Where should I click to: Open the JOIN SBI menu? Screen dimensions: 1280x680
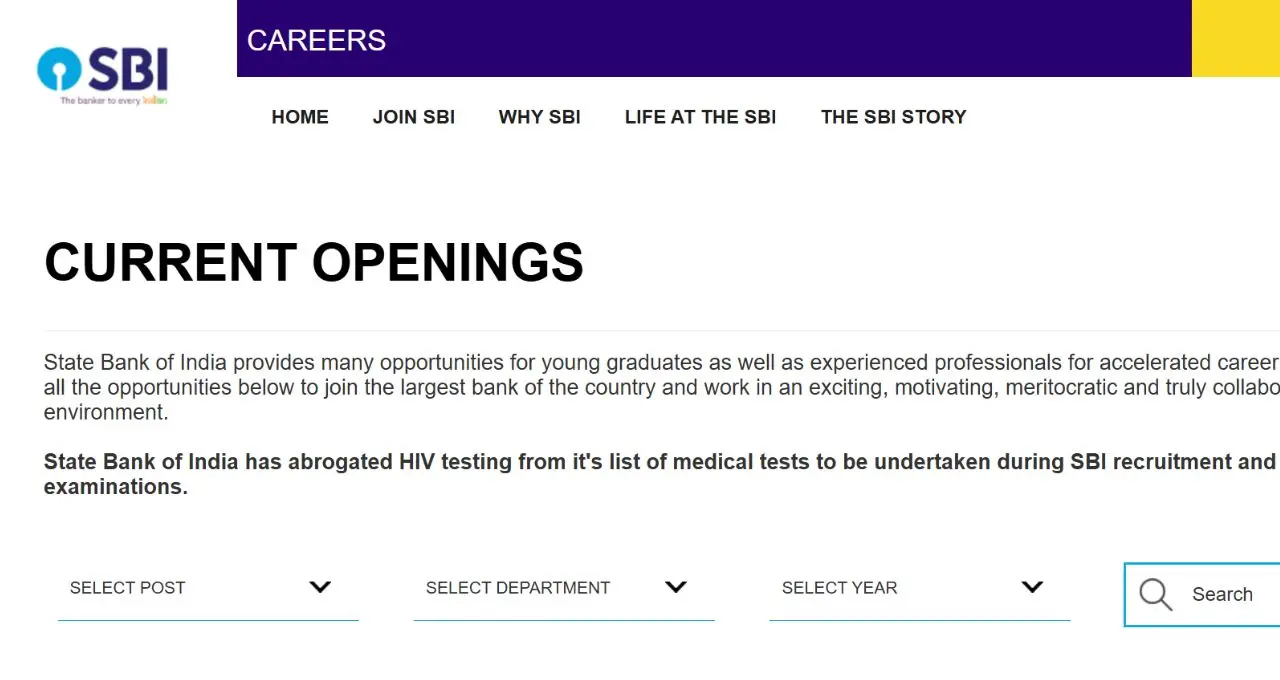414,117
